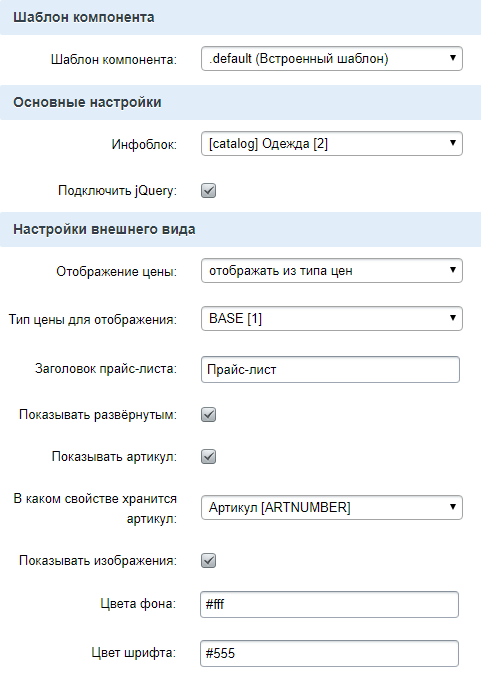The height and width of the screenshot is (682, 481).
Task: Click the Основные настройки section header
Action: coord(240,103)
